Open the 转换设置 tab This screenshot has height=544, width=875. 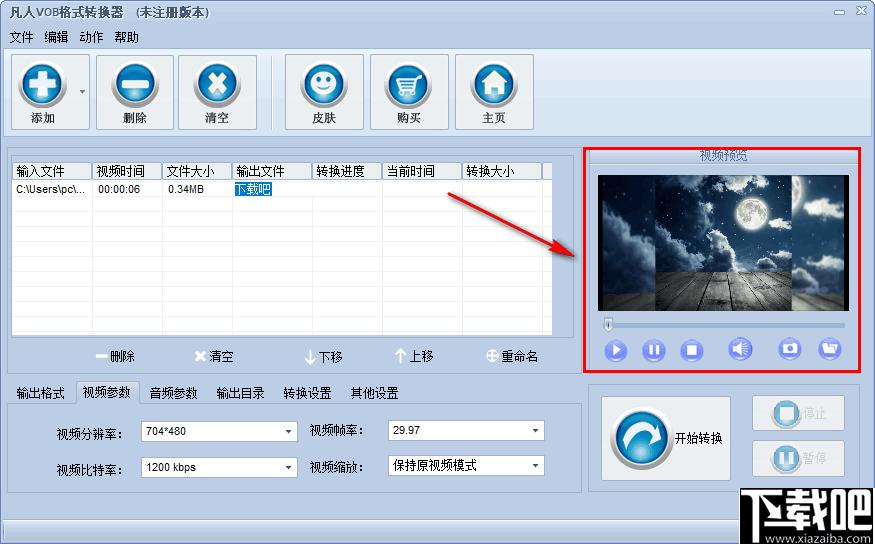point(307,393)
